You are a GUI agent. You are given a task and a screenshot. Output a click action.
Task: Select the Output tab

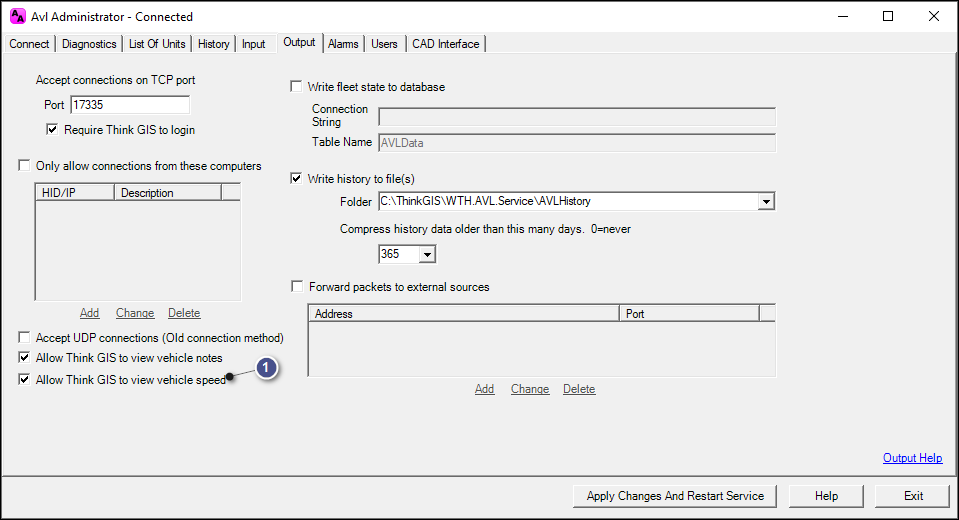(299, 42)
